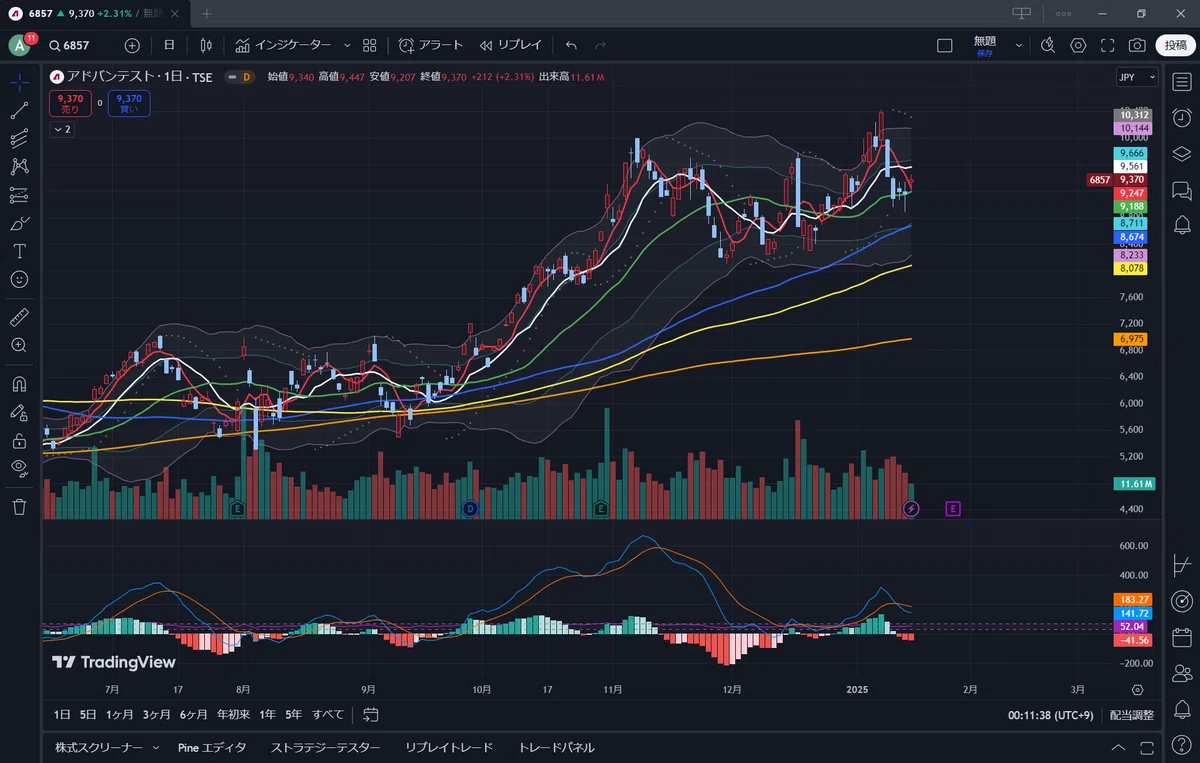Select the 3ヶ月 date range
This screenshot has width=1200, height=763.
point(156,715)
